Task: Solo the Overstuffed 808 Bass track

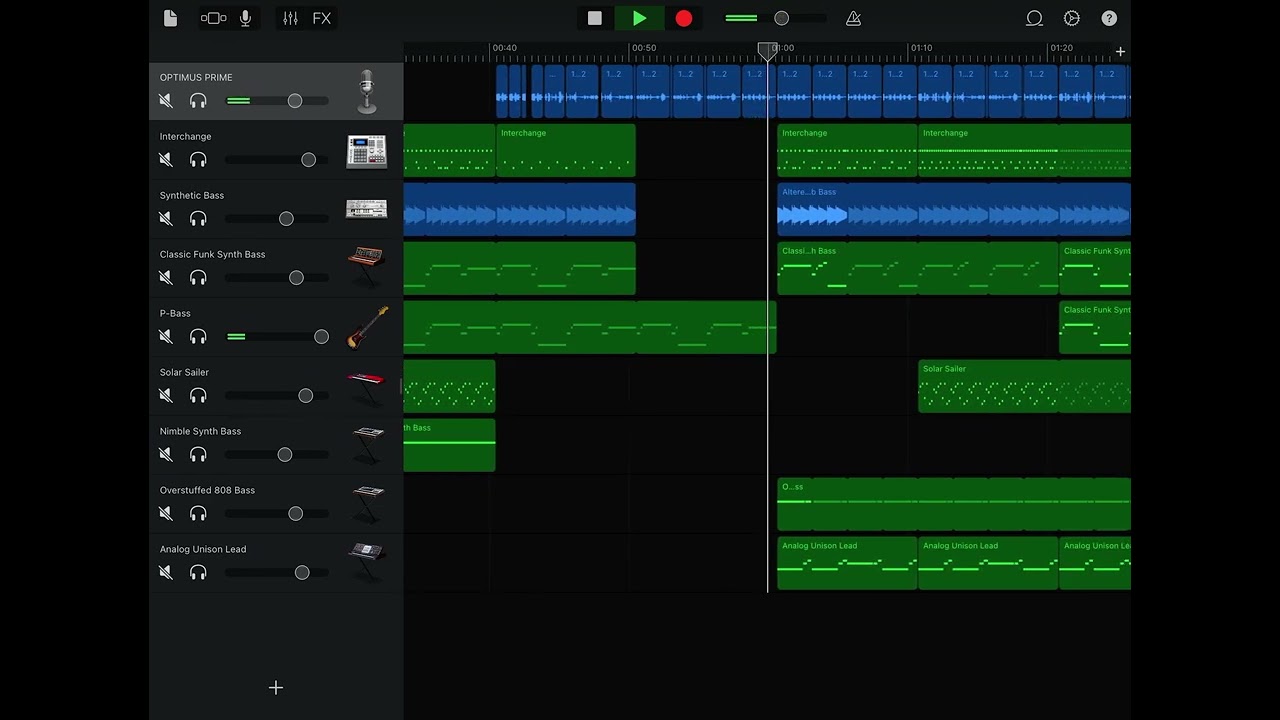Action: 198,514
